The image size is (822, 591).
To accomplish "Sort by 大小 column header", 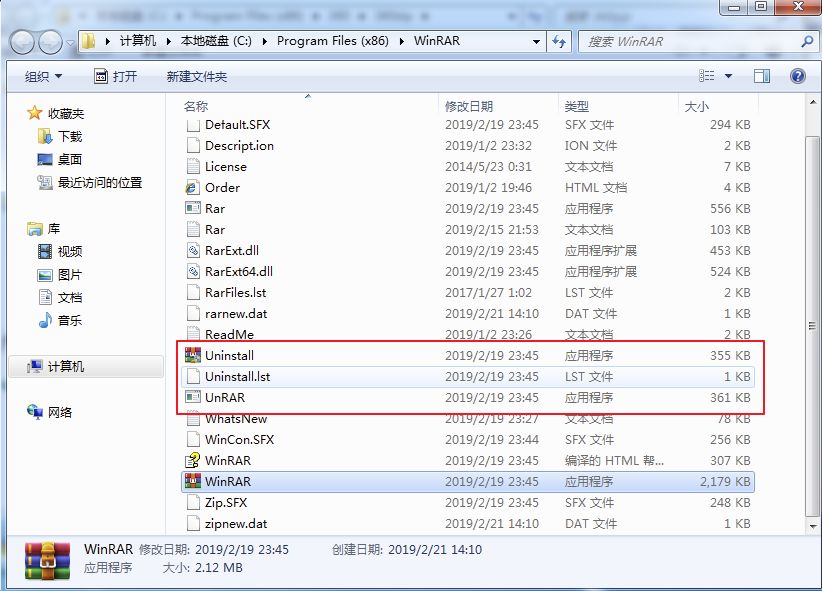I will [718, 106].
